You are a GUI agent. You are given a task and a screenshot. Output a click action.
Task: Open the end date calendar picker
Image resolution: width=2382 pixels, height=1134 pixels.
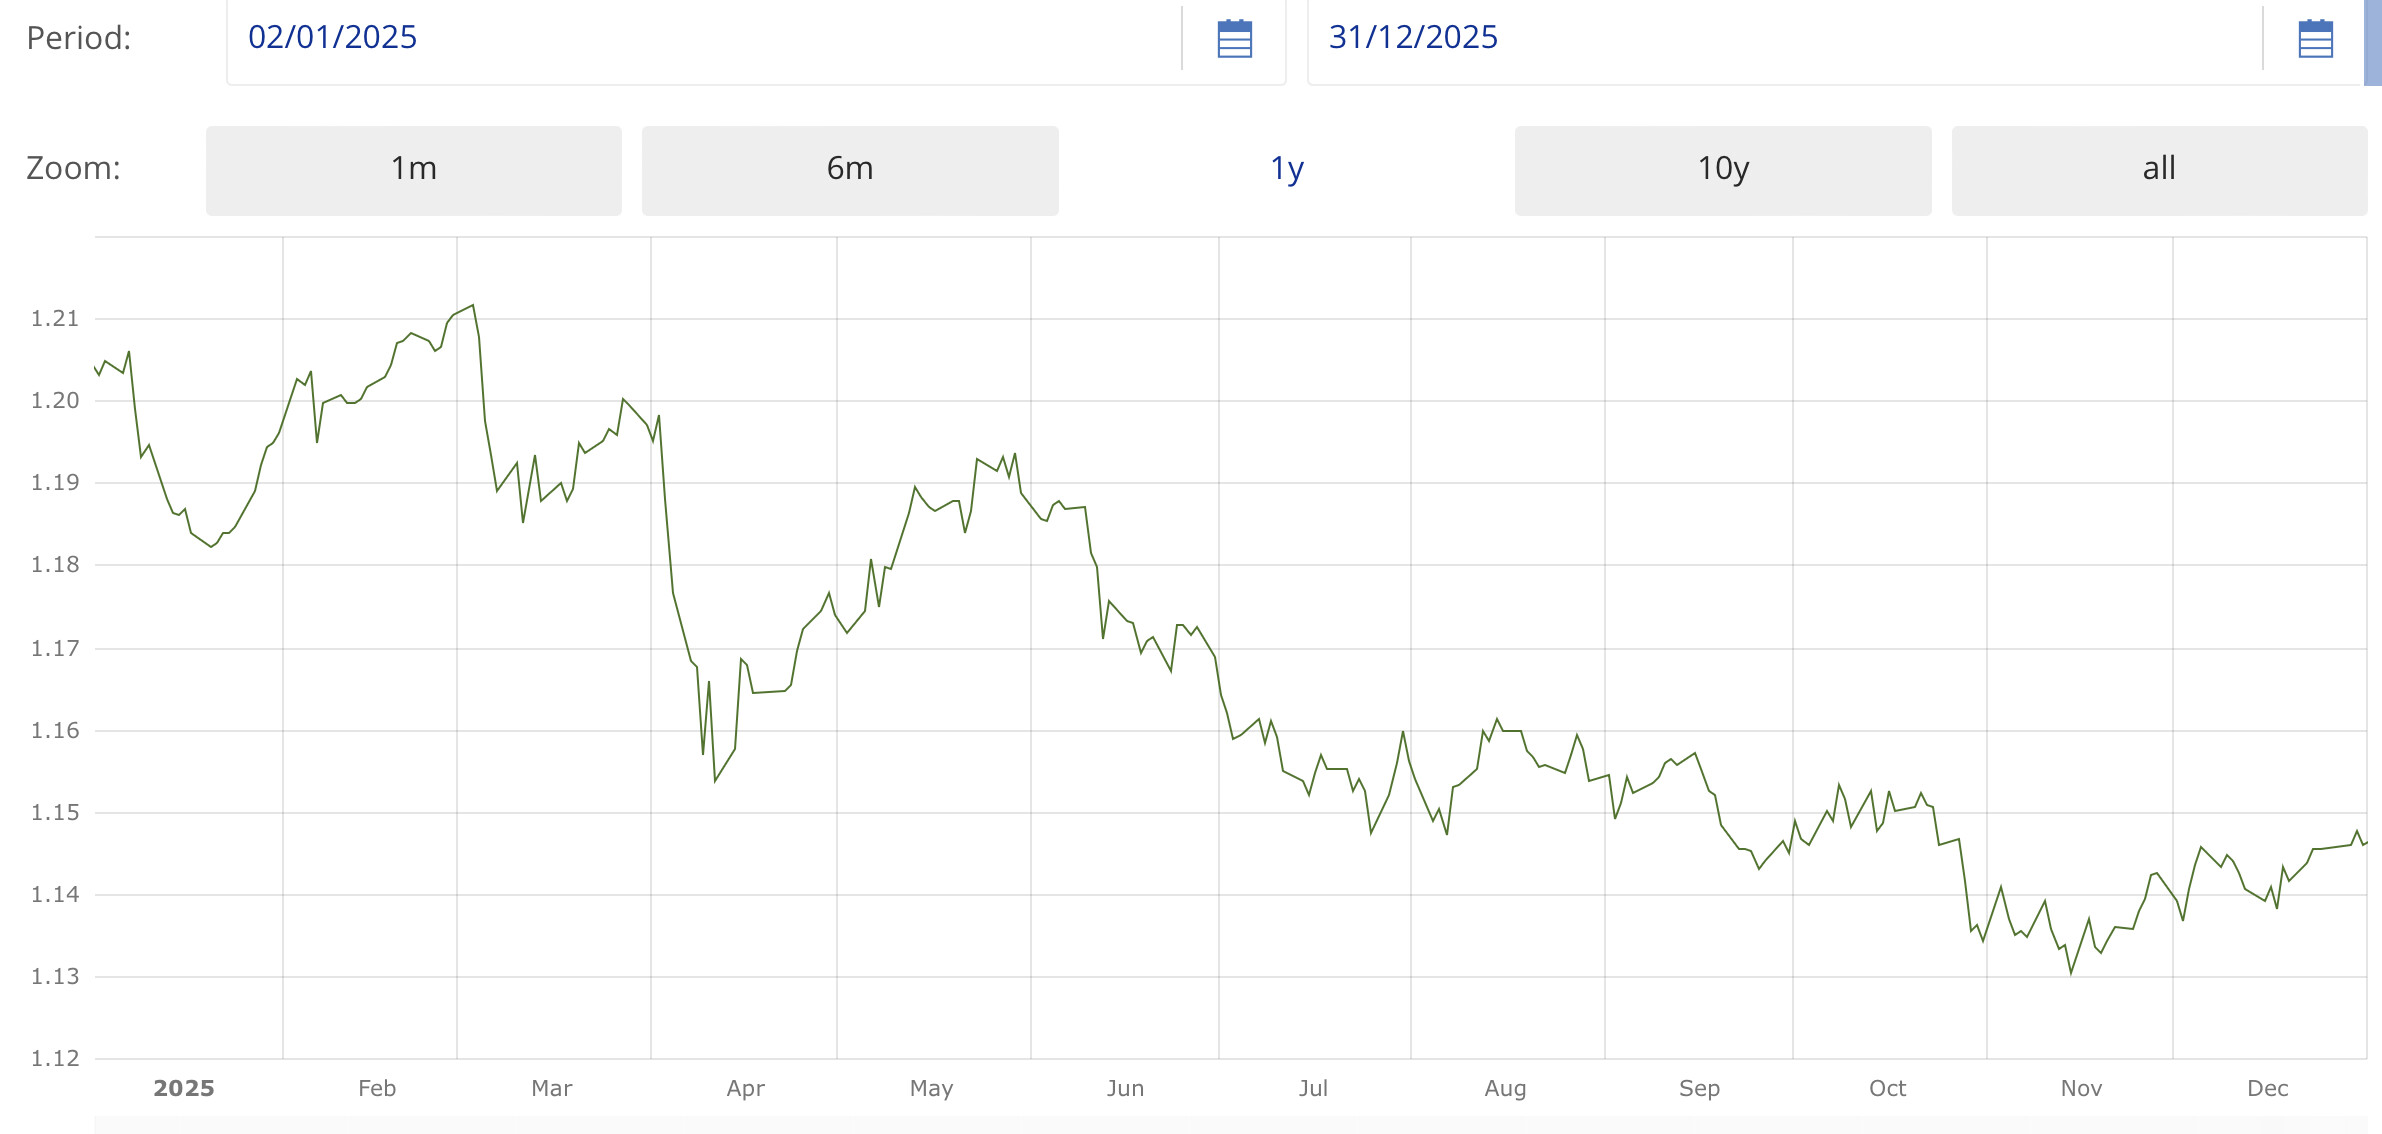tap(2315, 39)
